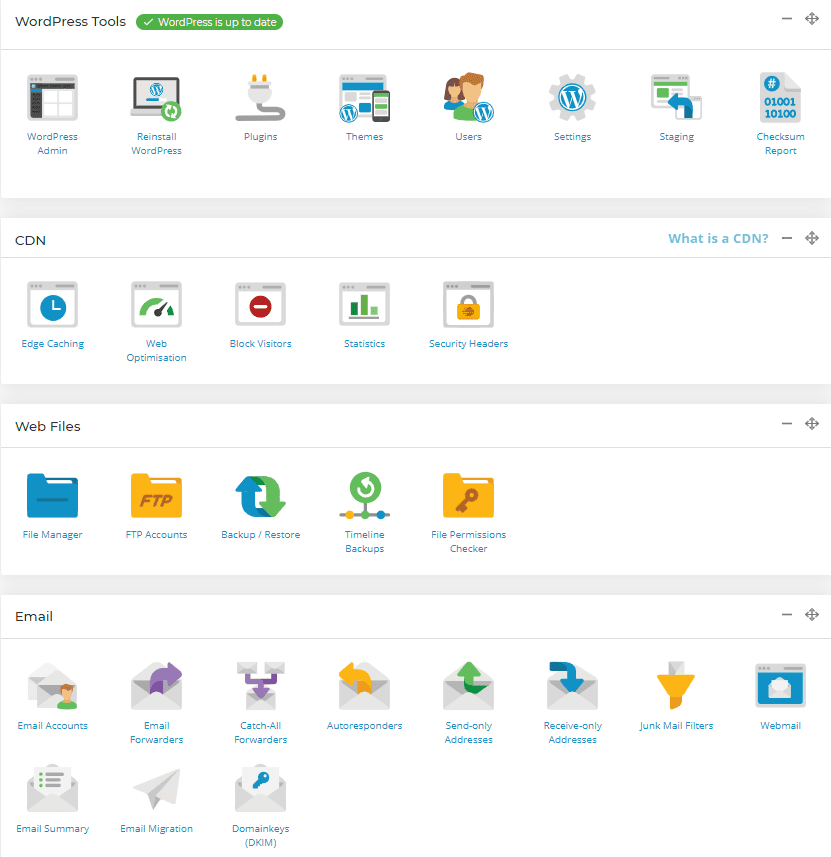Open the Staging tool icon
The width and height of the screenshot is (831, 857).
point(676,98)
